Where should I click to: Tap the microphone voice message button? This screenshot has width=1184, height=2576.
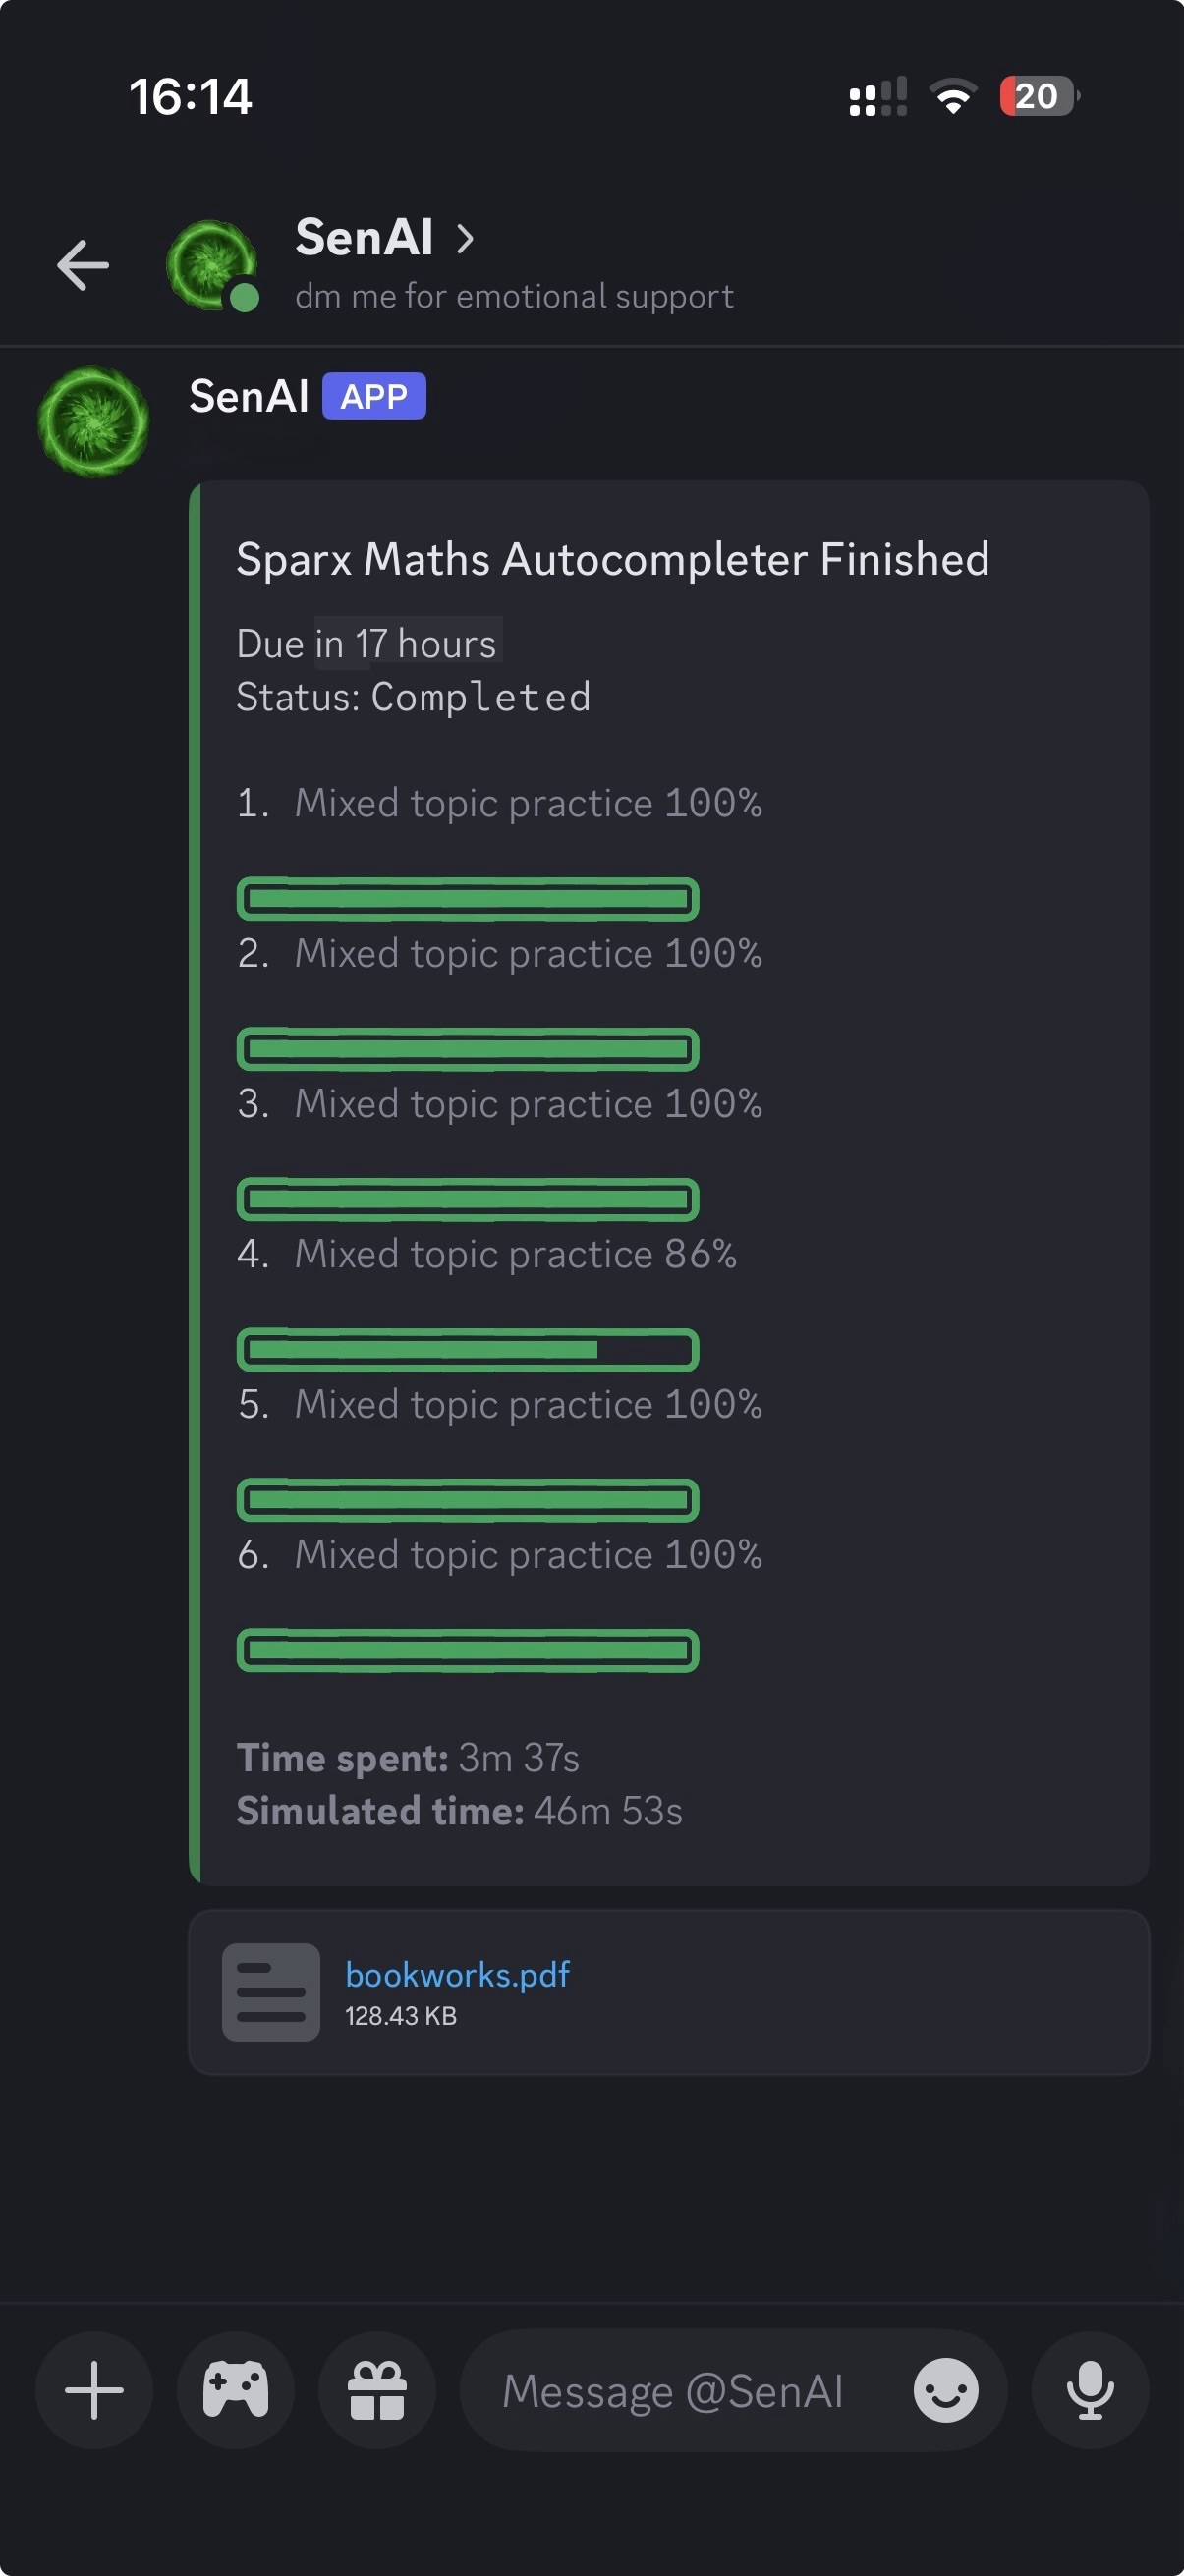(x=1090, y=2390)
